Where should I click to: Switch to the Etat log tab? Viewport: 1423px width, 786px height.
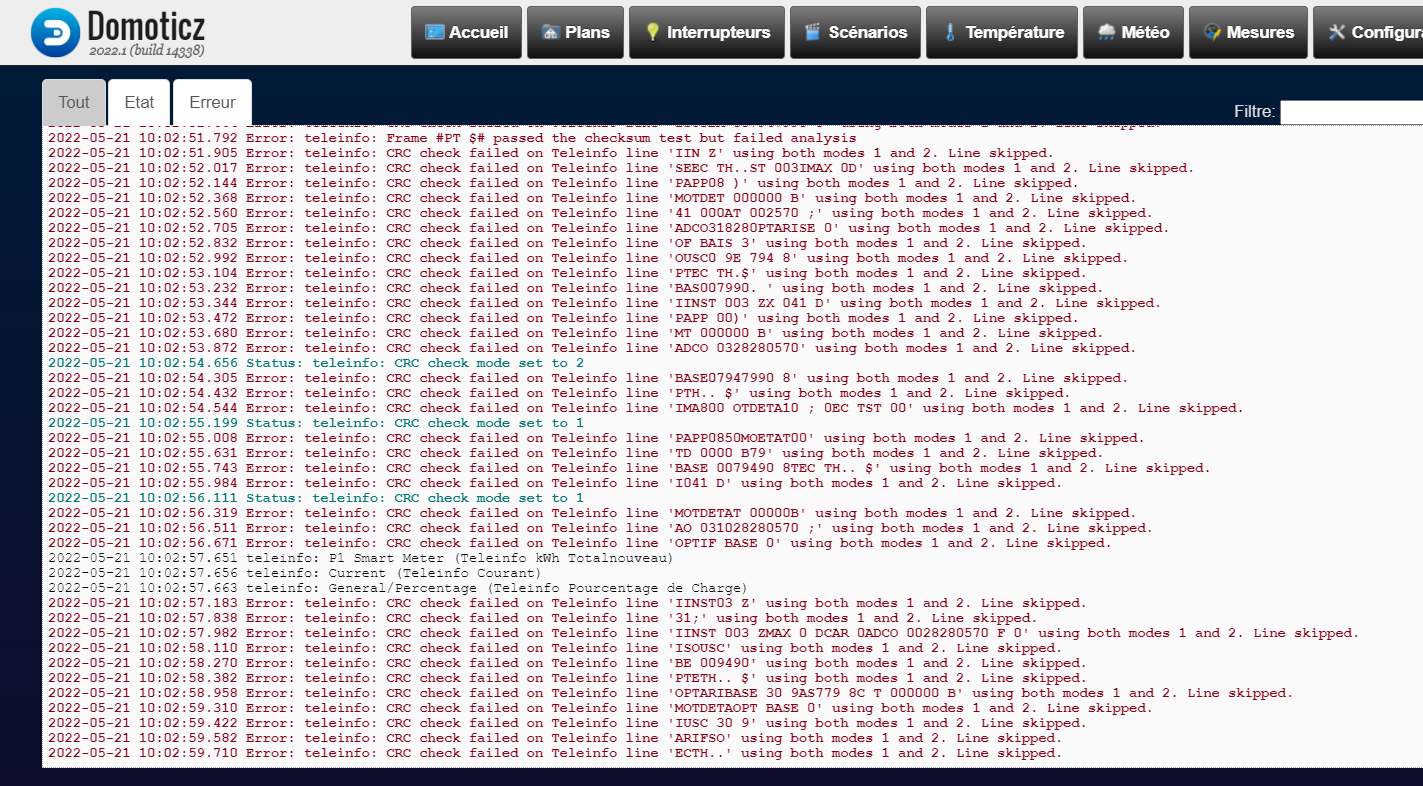(139, 102)
